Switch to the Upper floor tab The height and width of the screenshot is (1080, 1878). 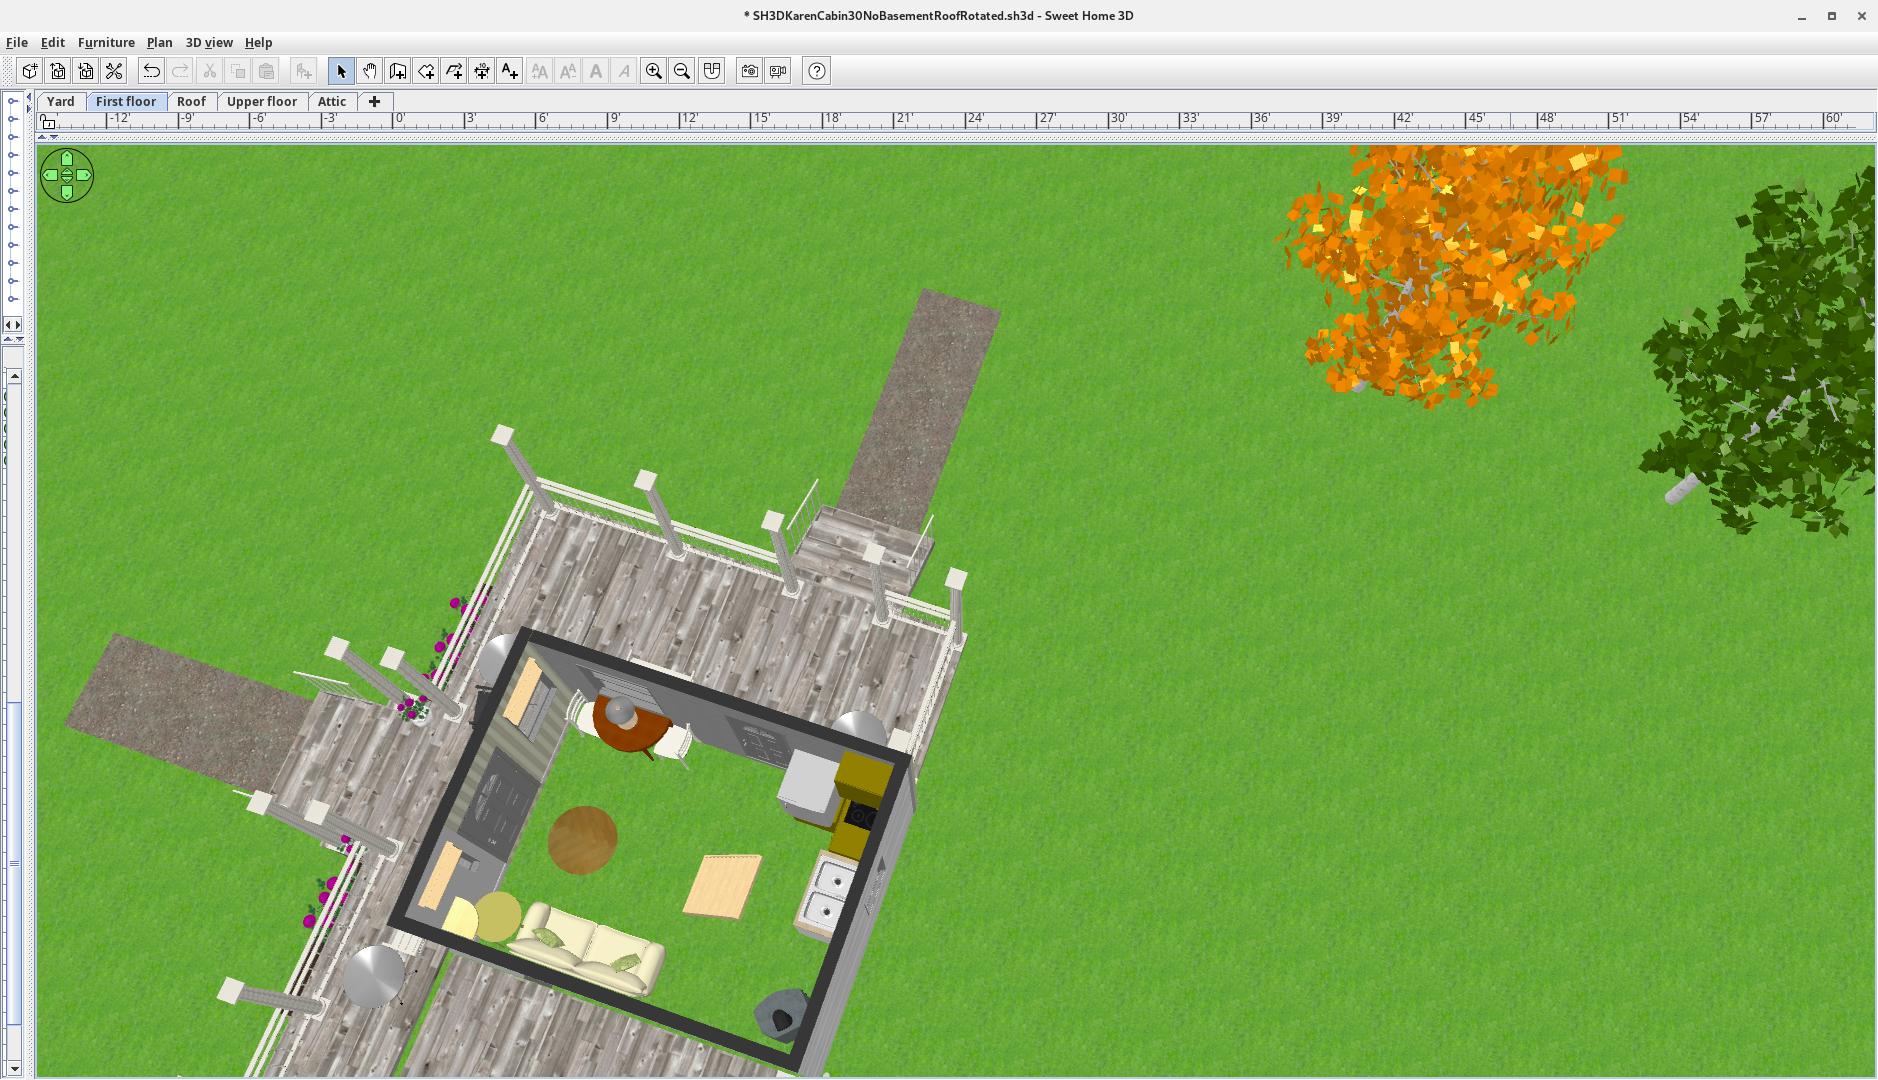(261, 102)
